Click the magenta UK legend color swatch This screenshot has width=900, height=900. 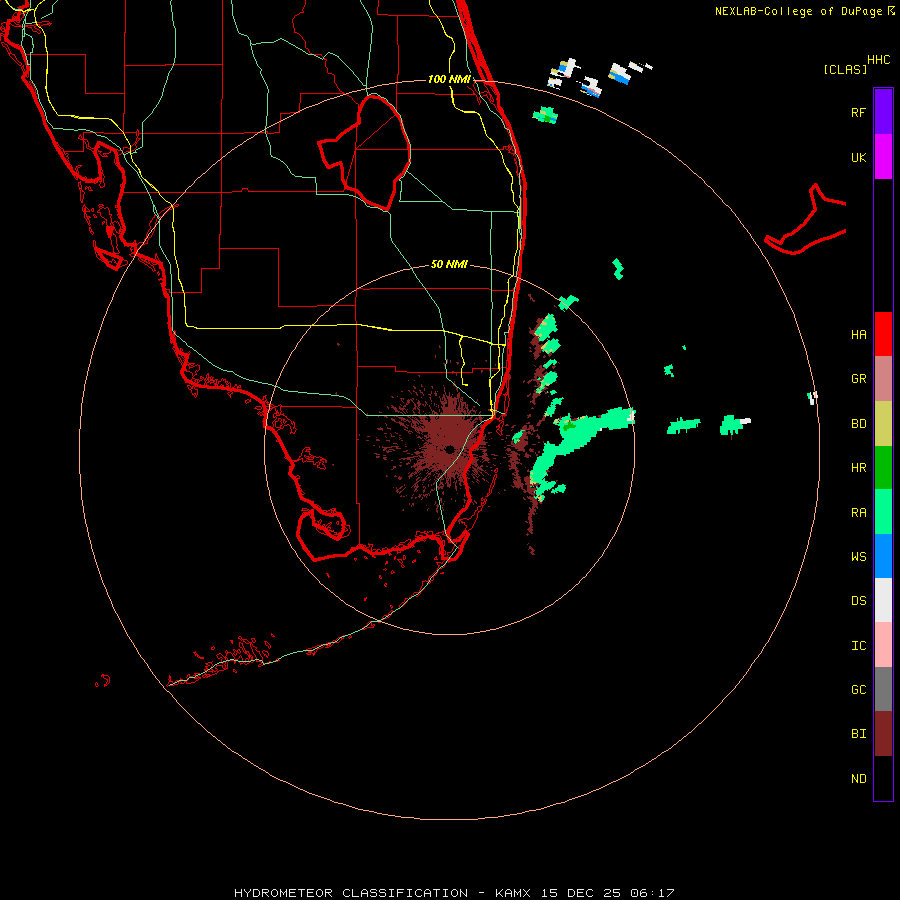[x=883, y=157]
